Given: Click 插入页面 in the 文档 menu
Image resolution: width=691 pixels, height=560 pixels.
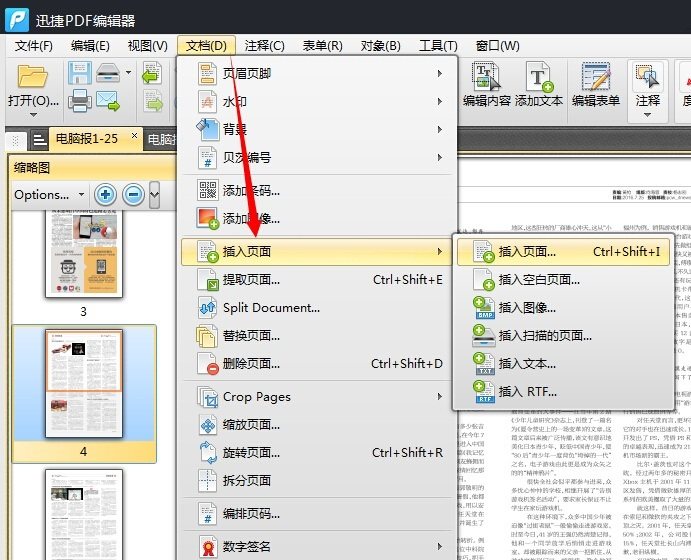Looking at the screenshot, I should coord(317,252).
